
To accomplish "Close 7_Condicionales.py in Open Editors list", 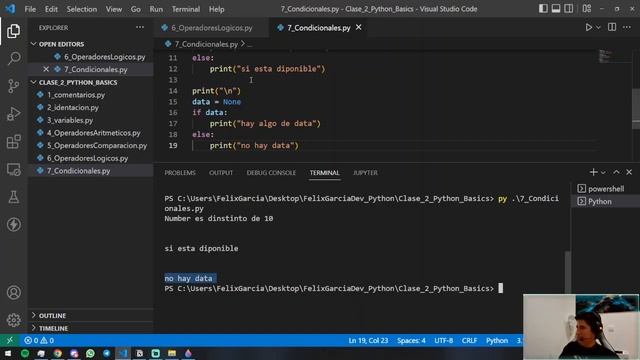I will (x=46, y=69).
